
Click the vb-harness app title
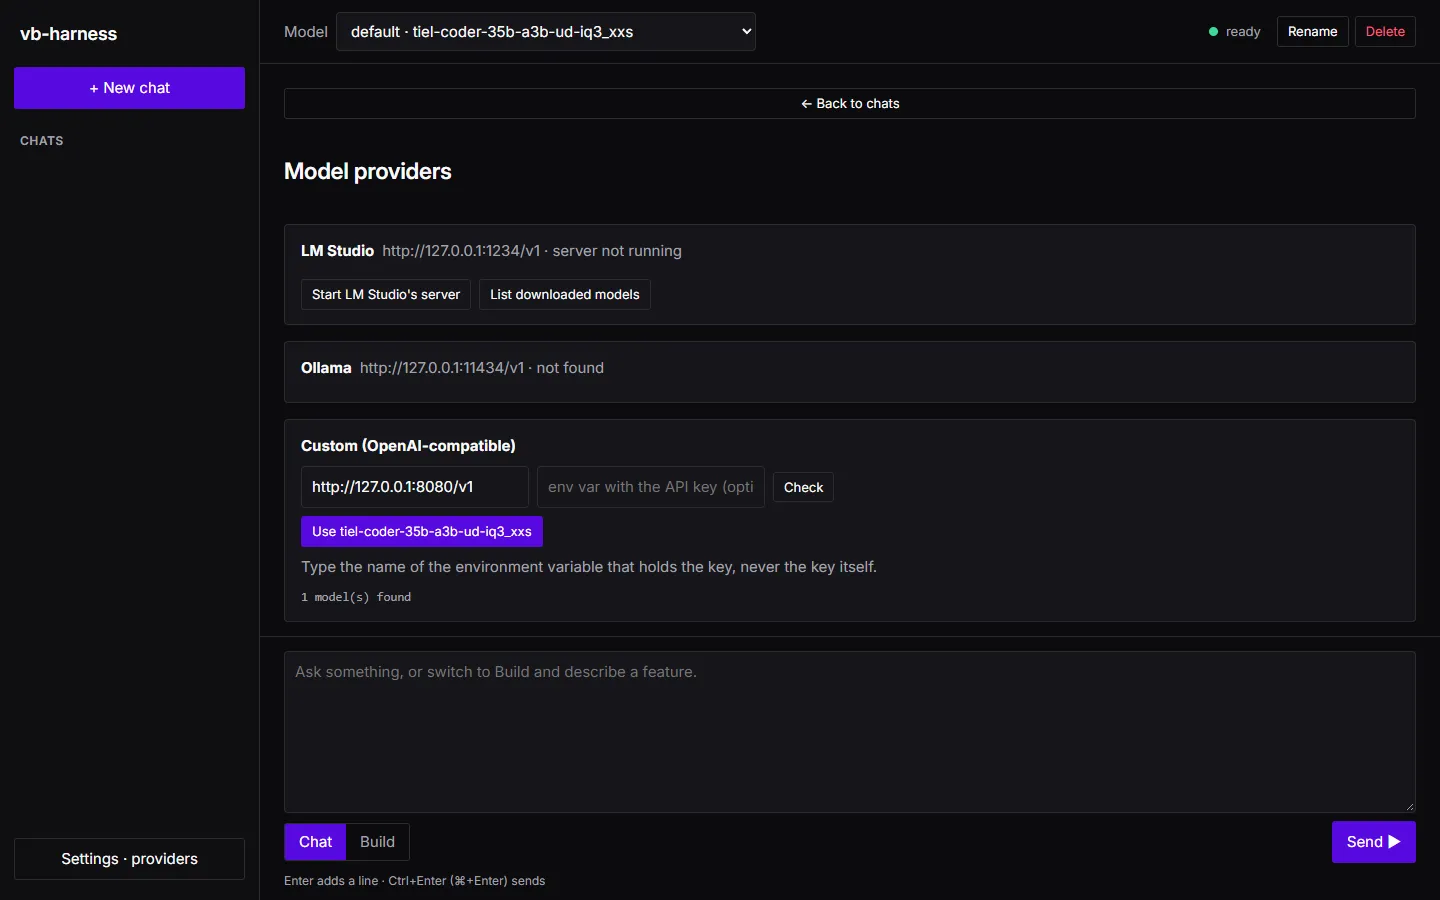coord(69,34)
